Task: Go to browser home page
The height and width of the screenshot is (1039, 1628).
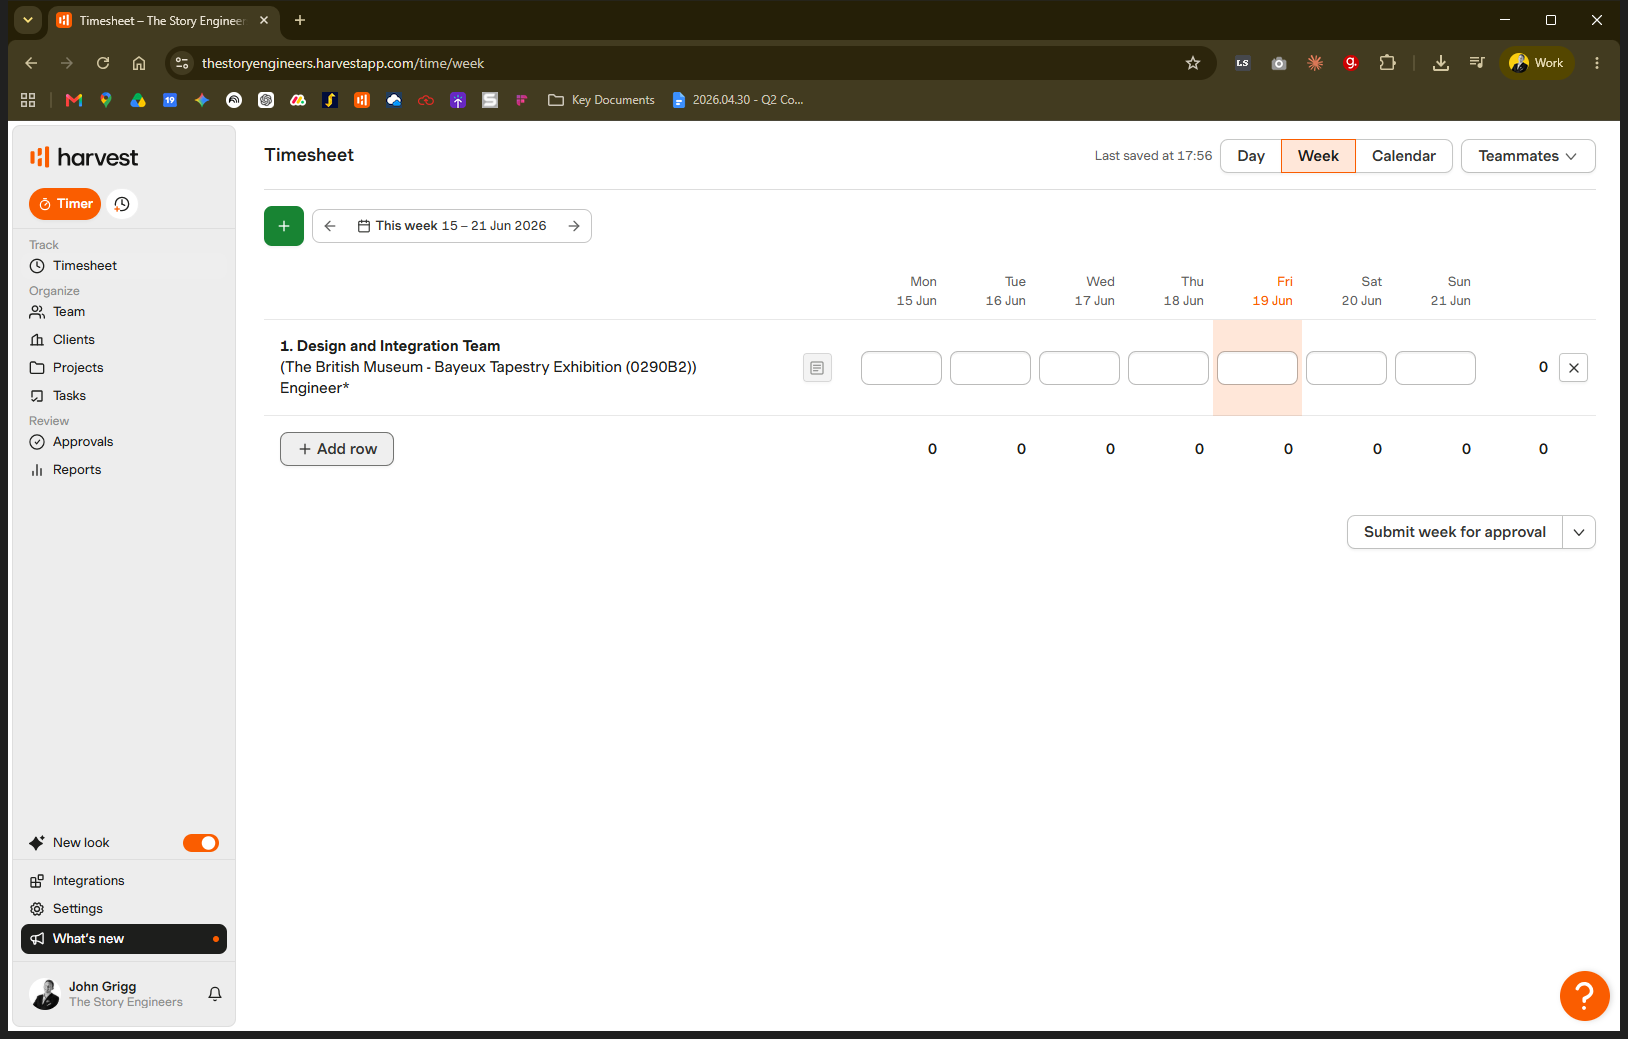Action: tap(139, 63)
